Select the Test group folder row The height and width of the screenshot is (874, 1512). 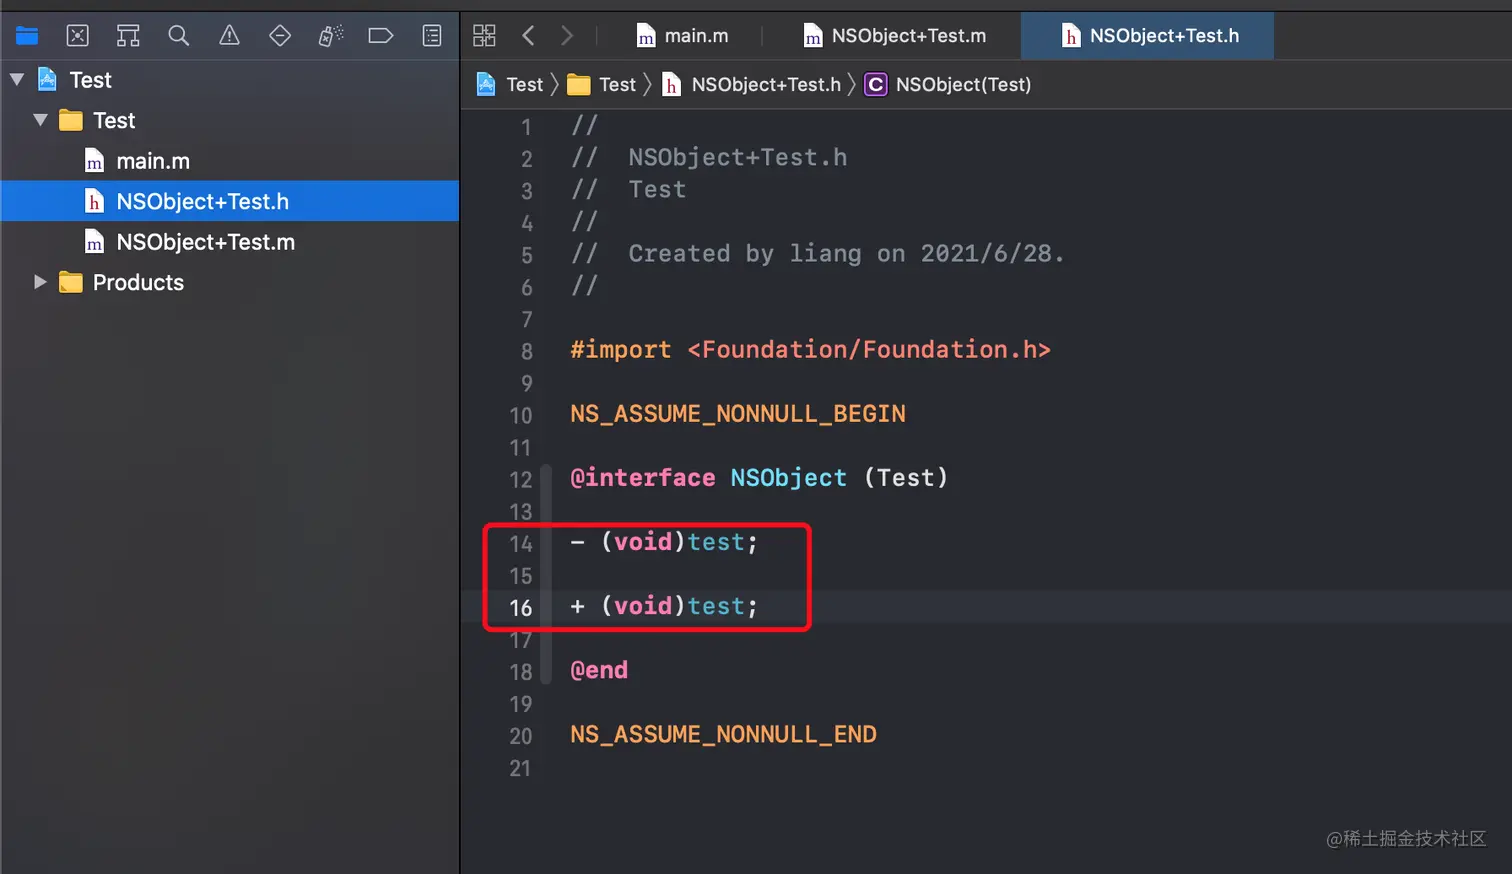click(230, 120)
